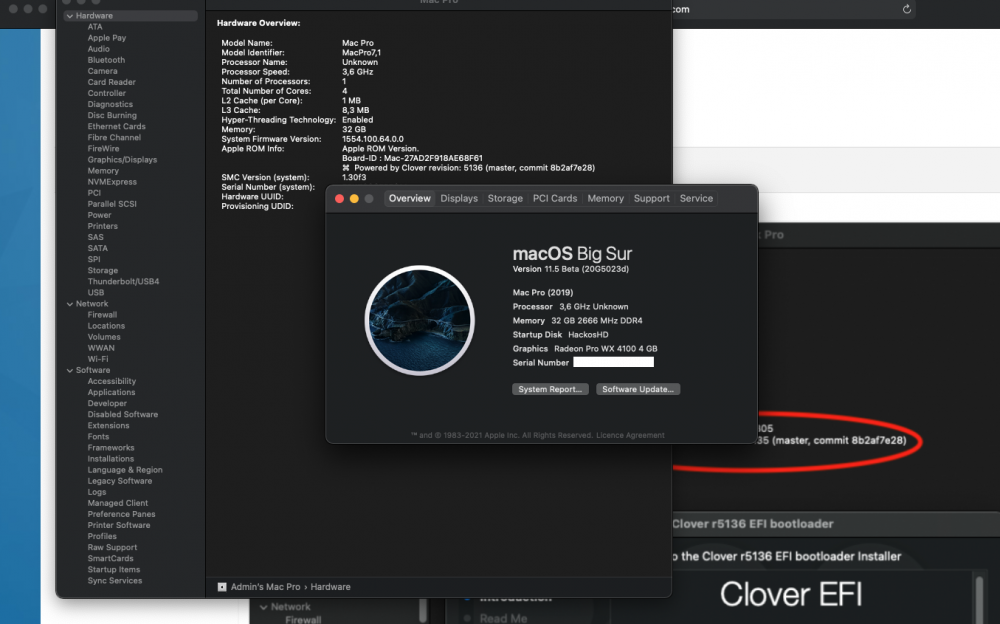Select Storage in the Hardware sidebar list
The height and width of the screenshot is (624, 1000).
coord(103,271)
